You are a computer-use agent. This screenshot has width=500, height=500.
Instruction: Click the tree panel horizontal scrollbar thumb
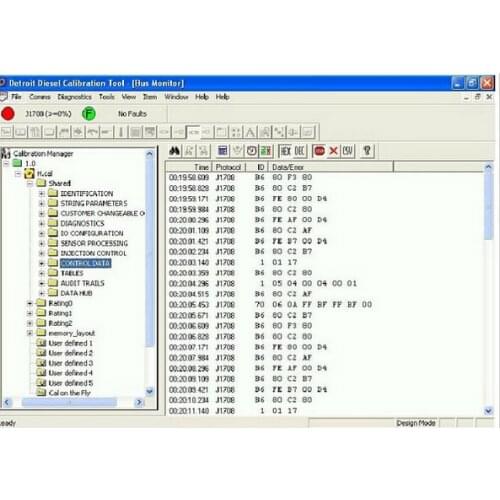[69, 403]
